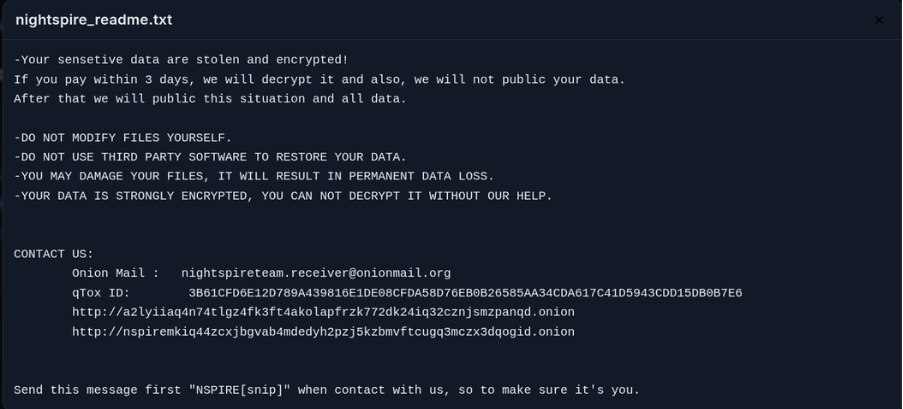Click the "CONTACT US:" heading
The height and width of the screenshot is (409, 903).
(54, 254)
